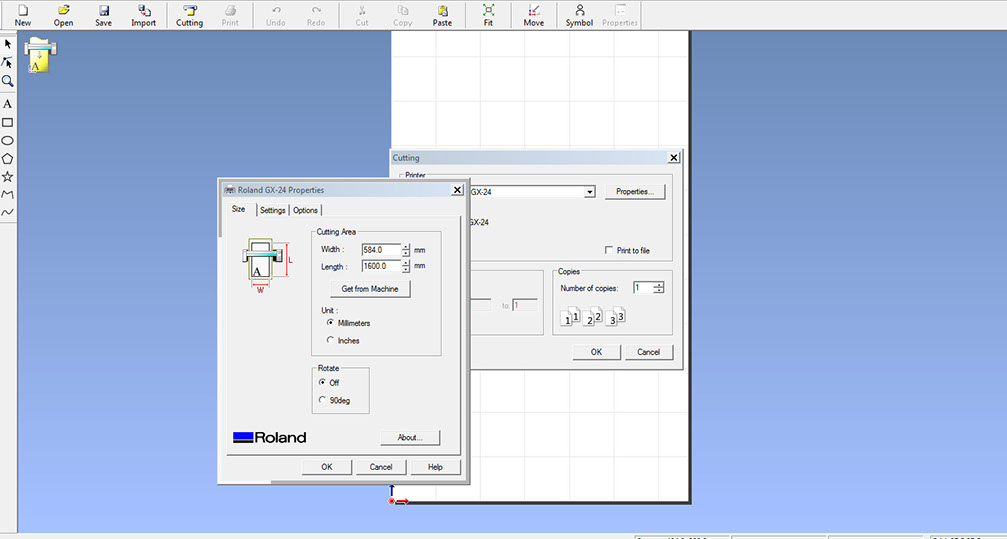Viewport: 1007px width, 539px height.
Task: Select the polygon drawing tool
Action: 8,158
